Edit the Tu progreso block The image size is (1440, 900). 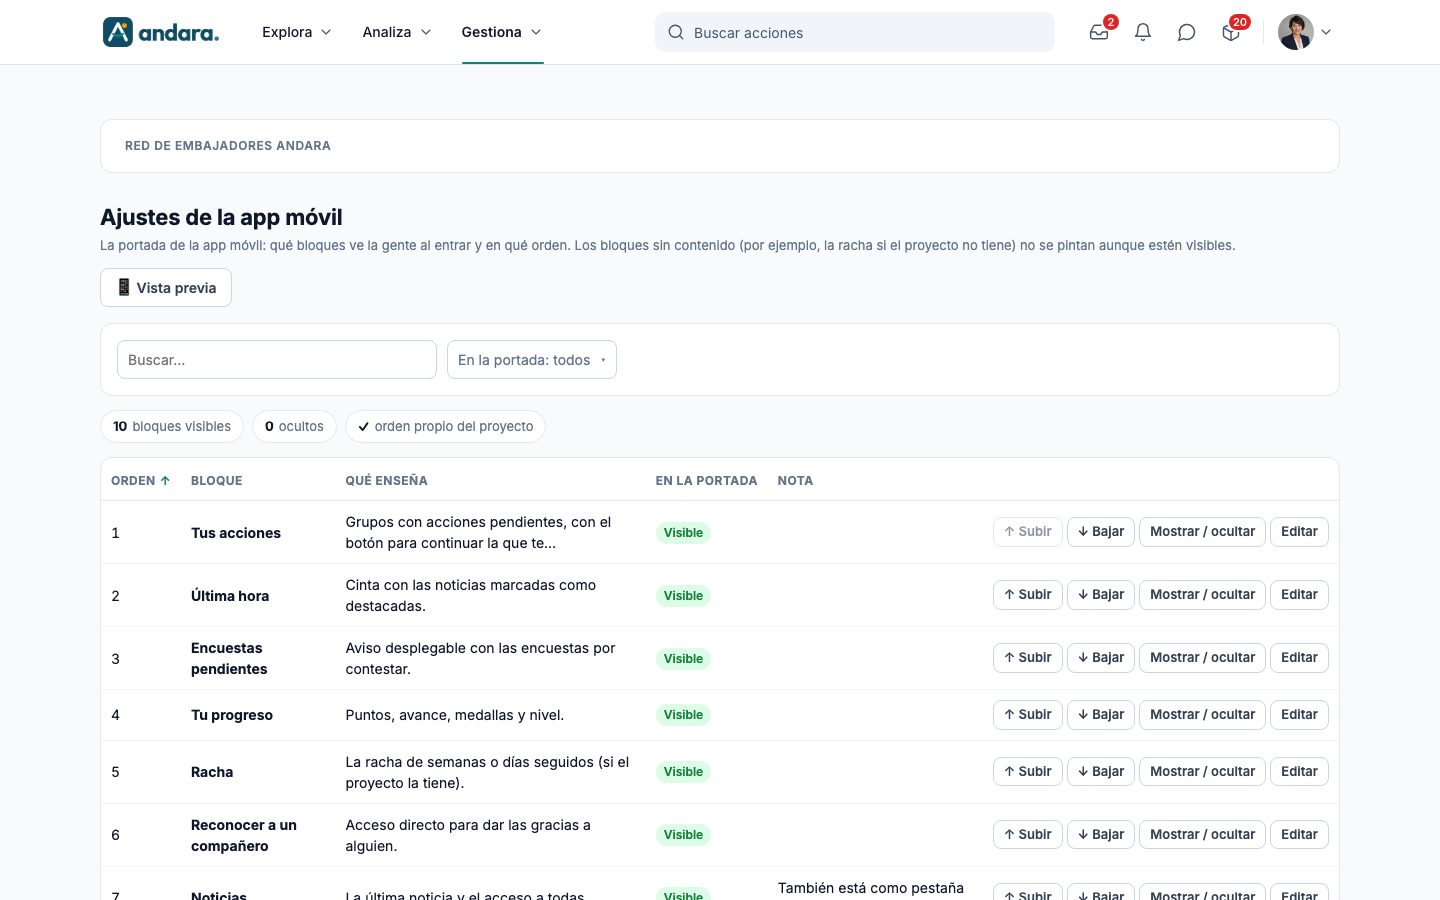(x=1299, y=715)
